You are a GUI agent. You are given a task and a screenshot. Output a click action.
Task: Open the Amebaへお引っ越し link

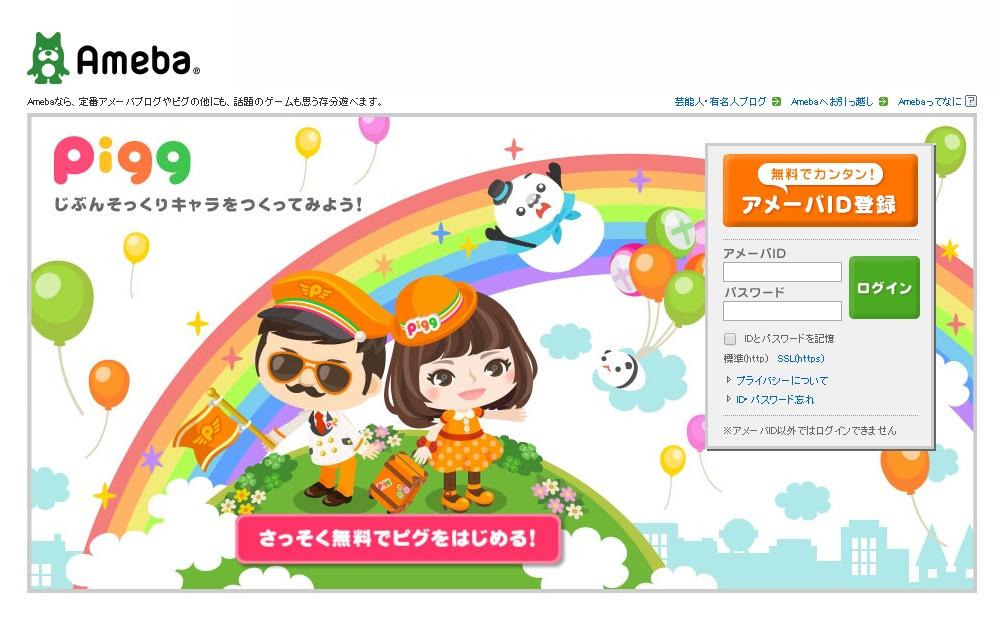click(832, 101)
